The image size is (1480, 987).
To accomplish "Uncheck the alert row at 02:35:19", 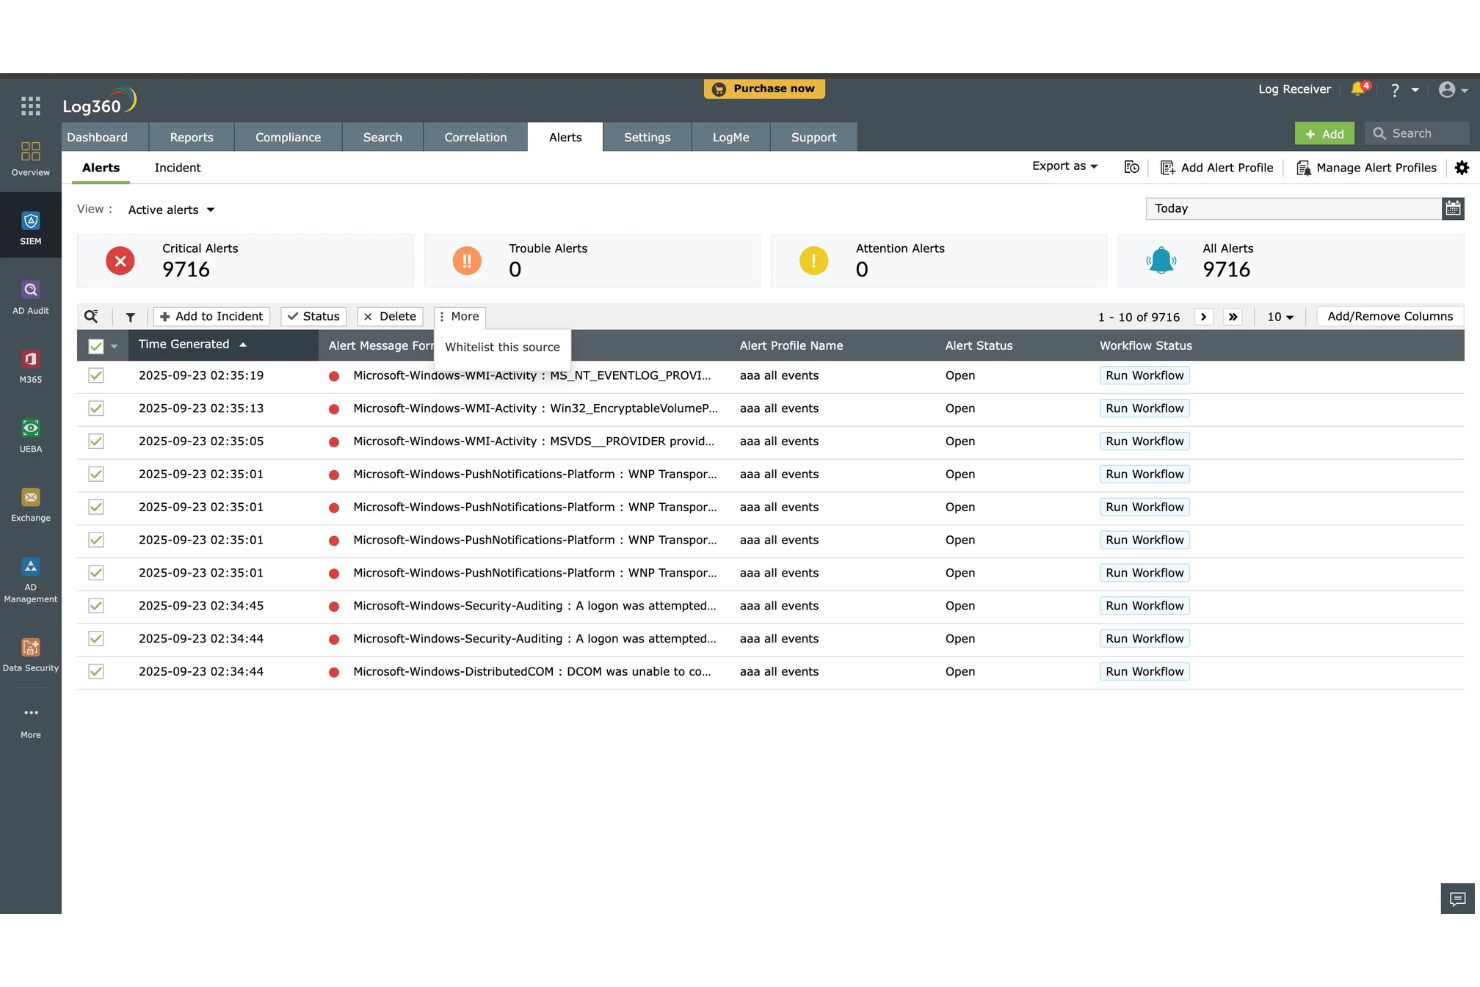I will click(96, 376).
